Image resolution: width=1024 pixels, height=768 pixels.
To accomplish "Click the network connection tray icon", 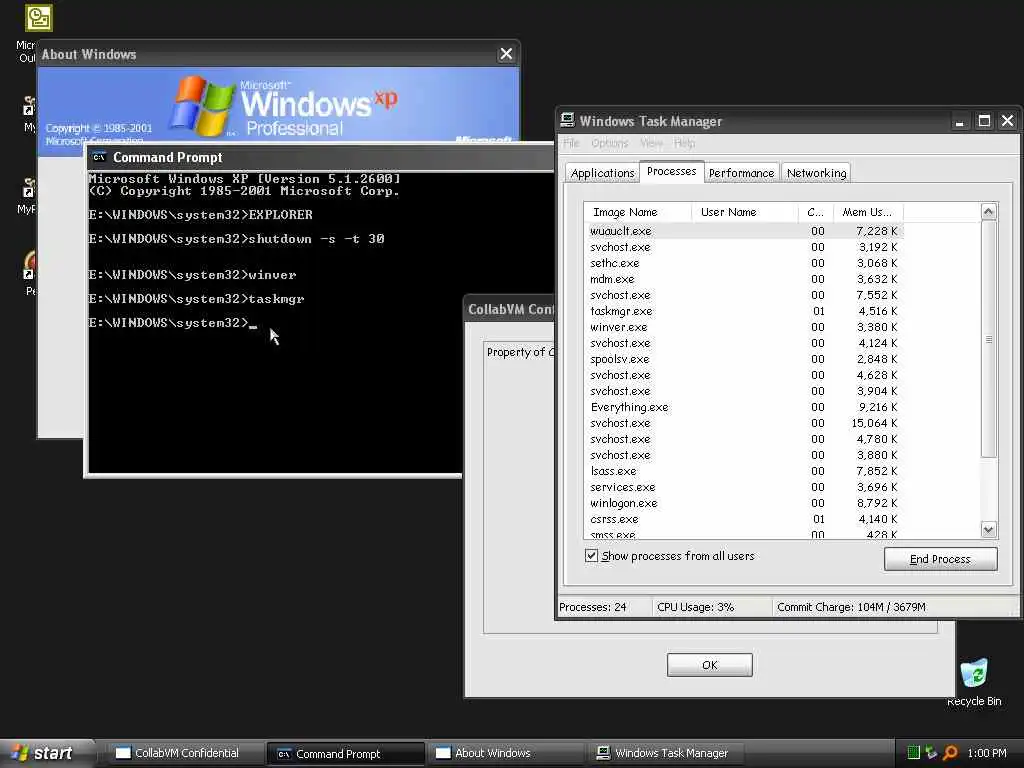I will tap(931, 752).
